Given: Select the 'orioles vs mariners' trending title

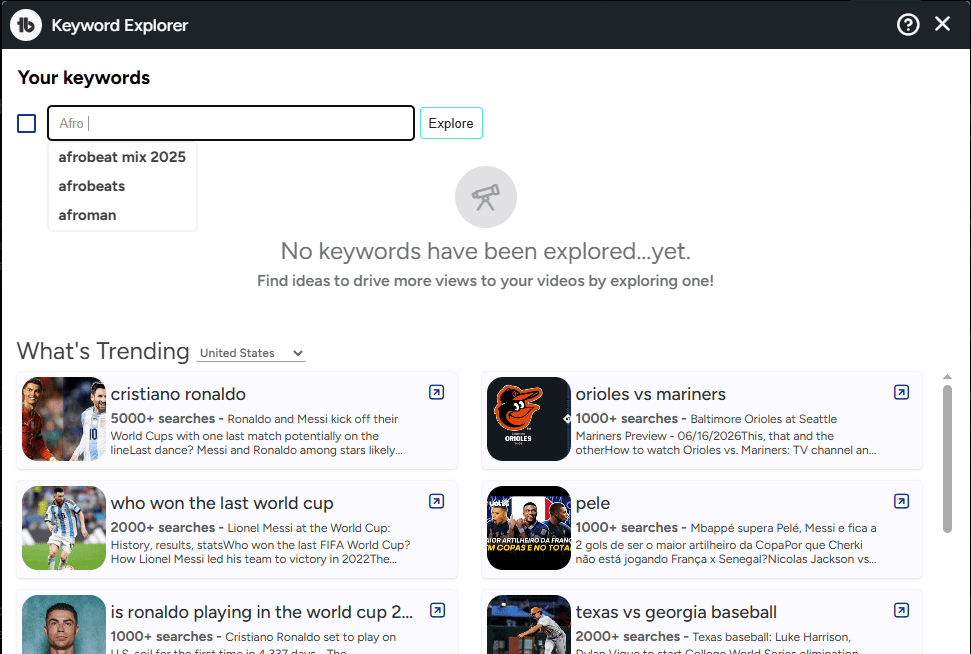Looking at the screenshot, I should [650, 394].
